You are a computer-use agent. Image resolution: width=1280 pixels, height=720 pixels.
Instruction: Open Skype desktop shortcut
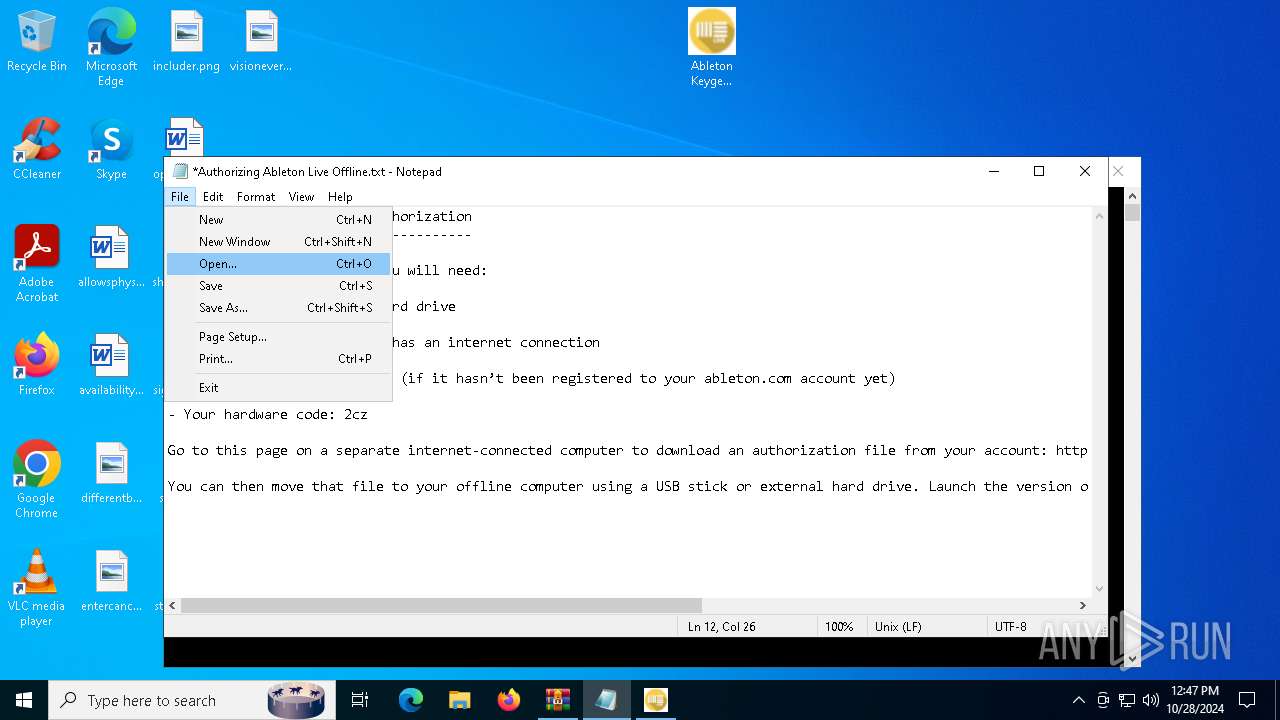pos(111,150)
